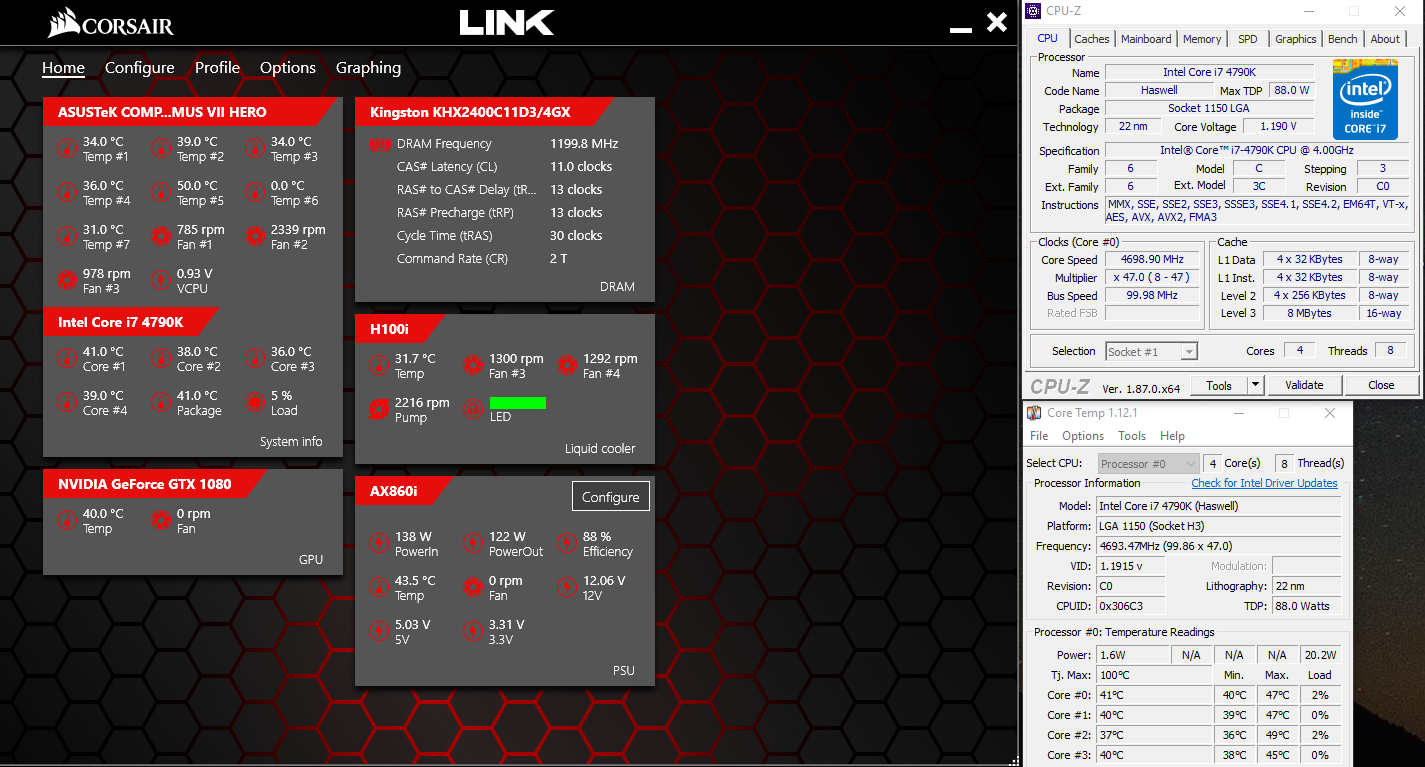Click the CPU Package temperature icon
The width and height of the screenshot is (1425, 767).
pyautogui.click(x=161, y=403)
